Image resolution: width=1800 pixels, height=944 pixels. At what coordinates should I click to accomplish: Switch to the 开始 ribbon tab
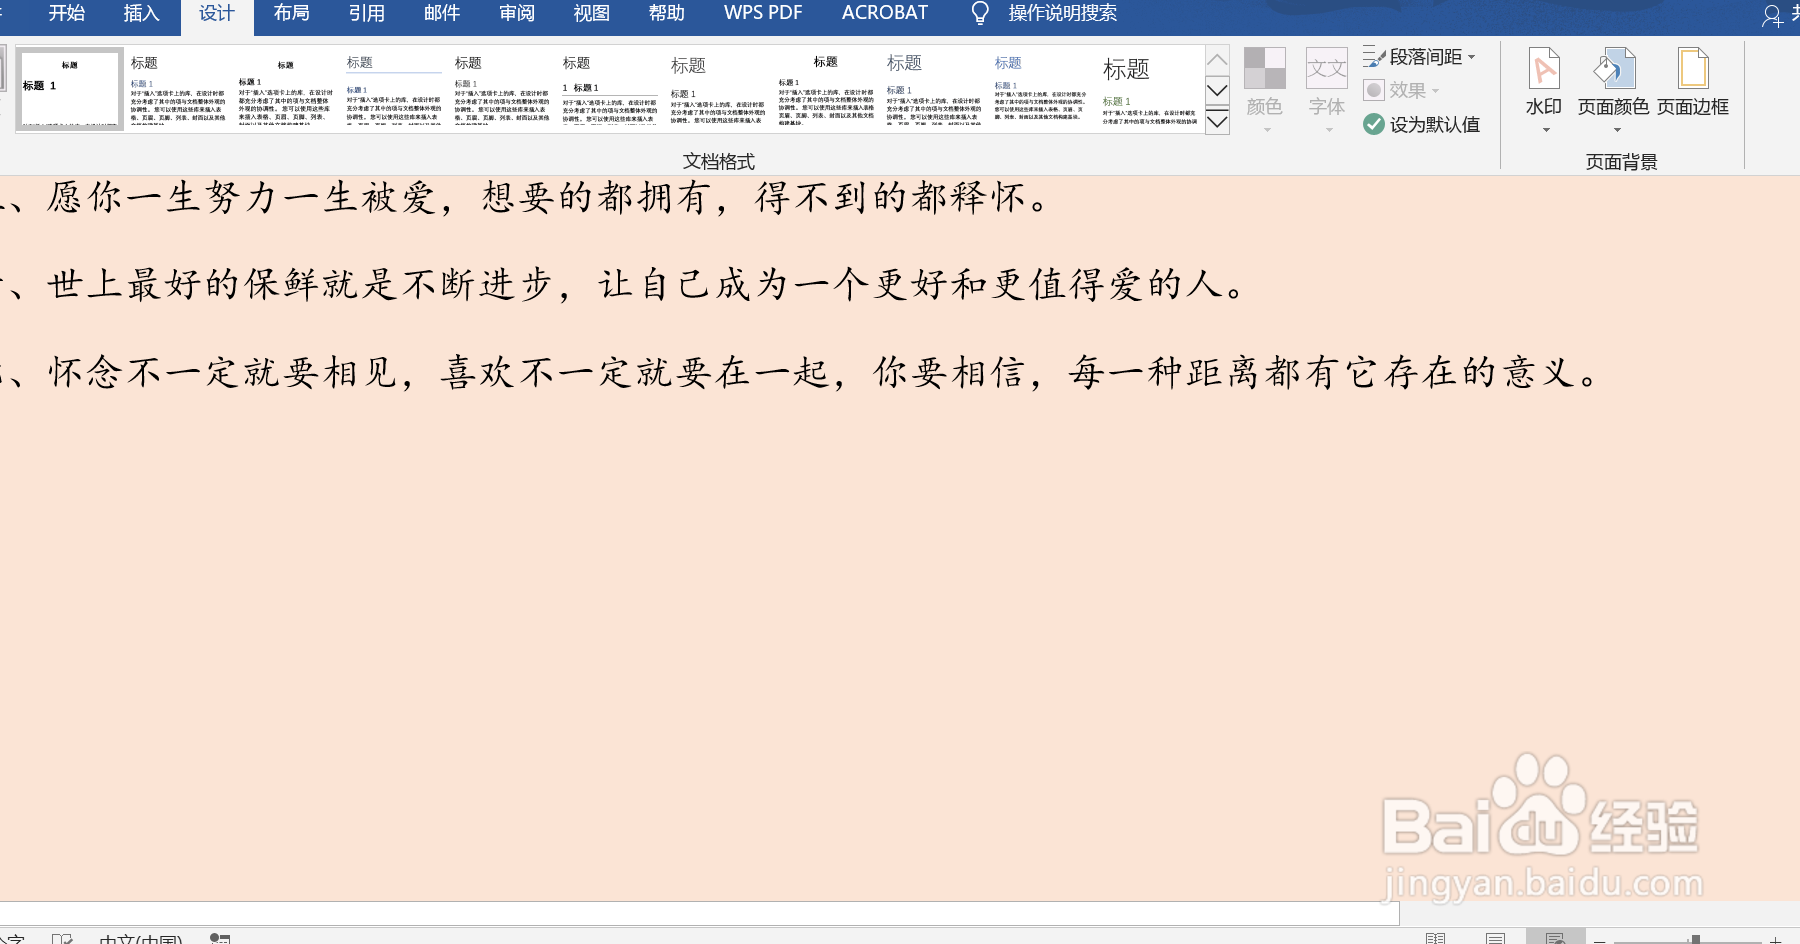(66, 13)
